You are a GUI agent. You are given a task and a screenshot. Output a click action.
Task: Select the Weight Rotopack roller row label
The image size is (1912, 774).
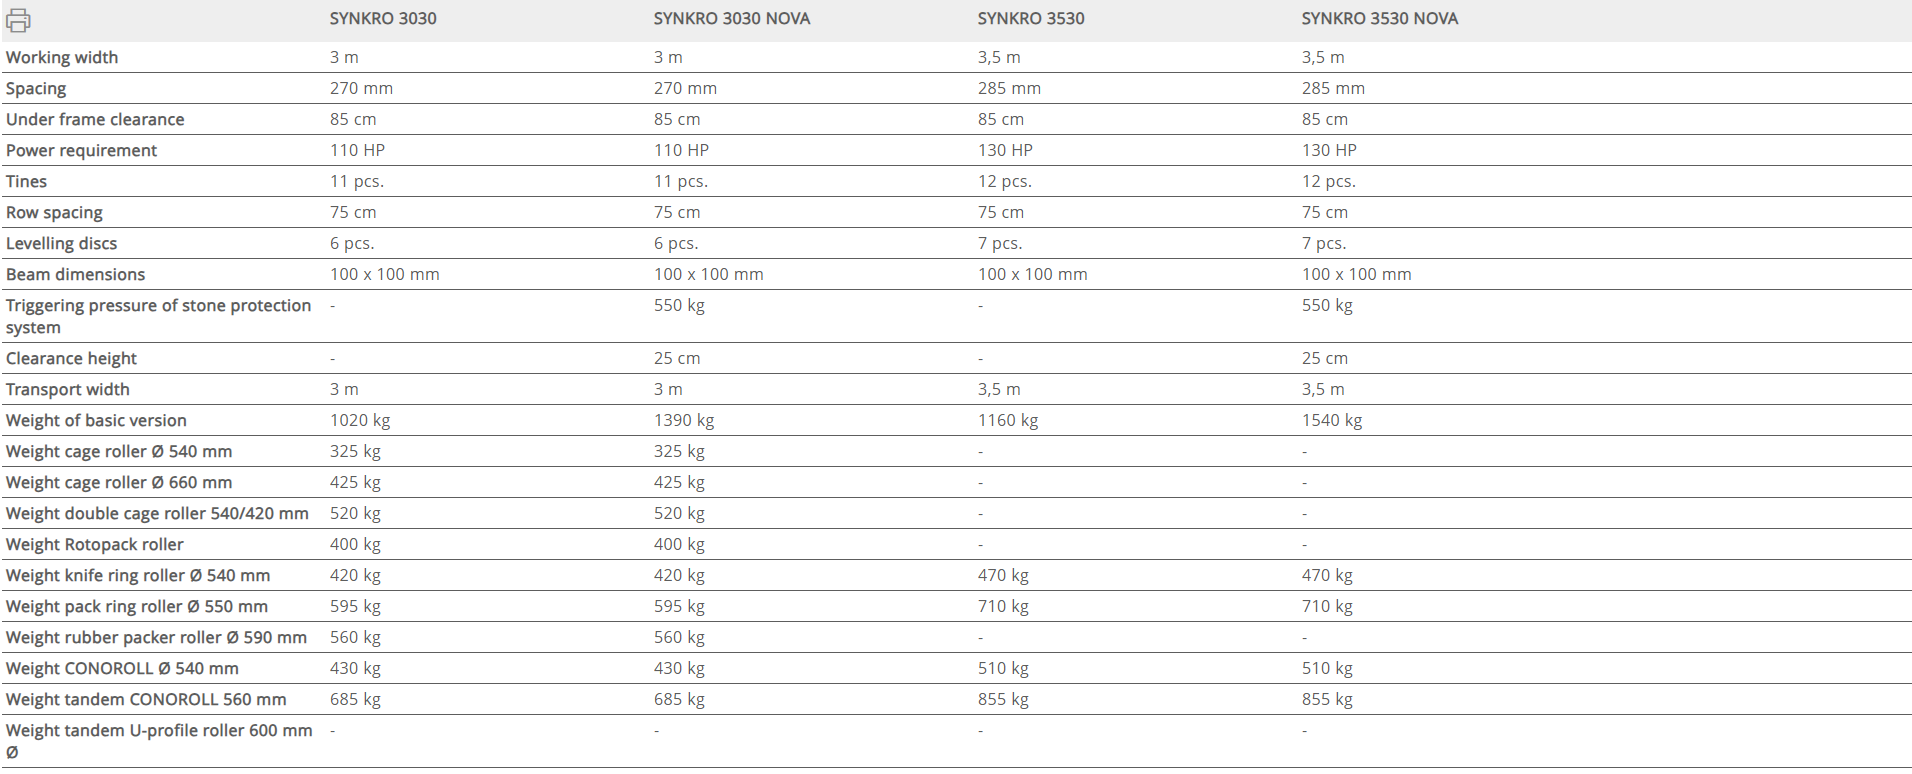[x=95, y=544]
